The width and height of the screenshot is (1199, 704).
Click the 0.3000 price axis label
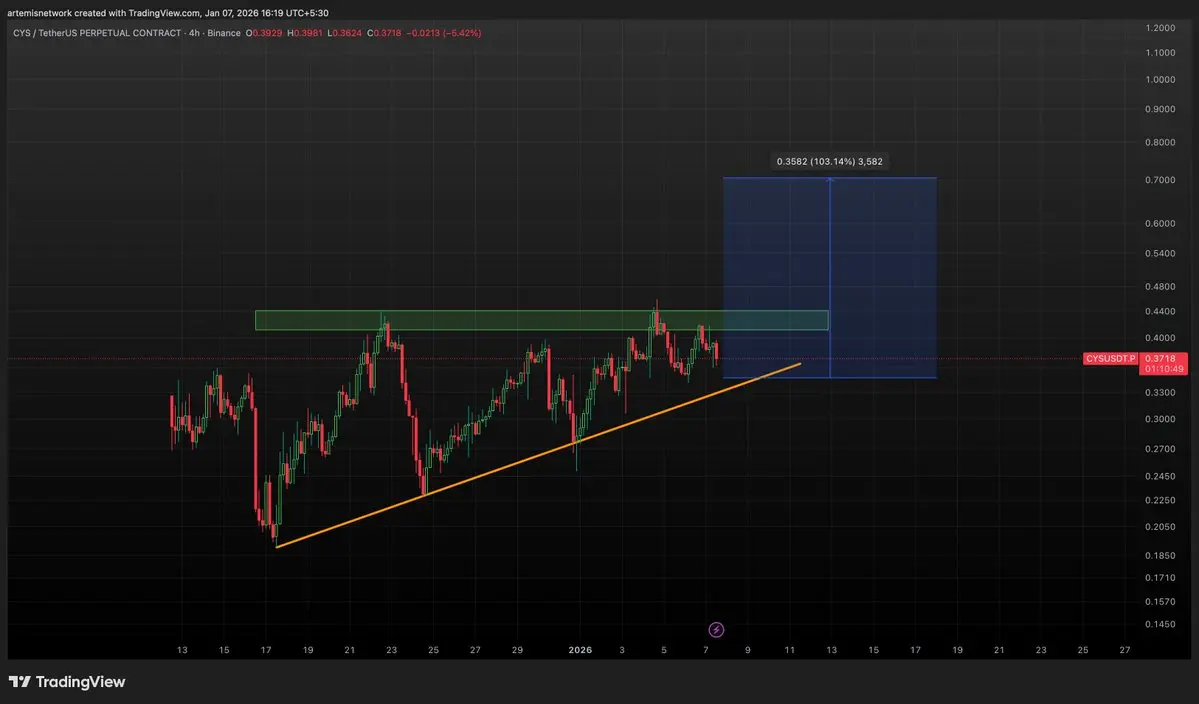[1160, 419]
